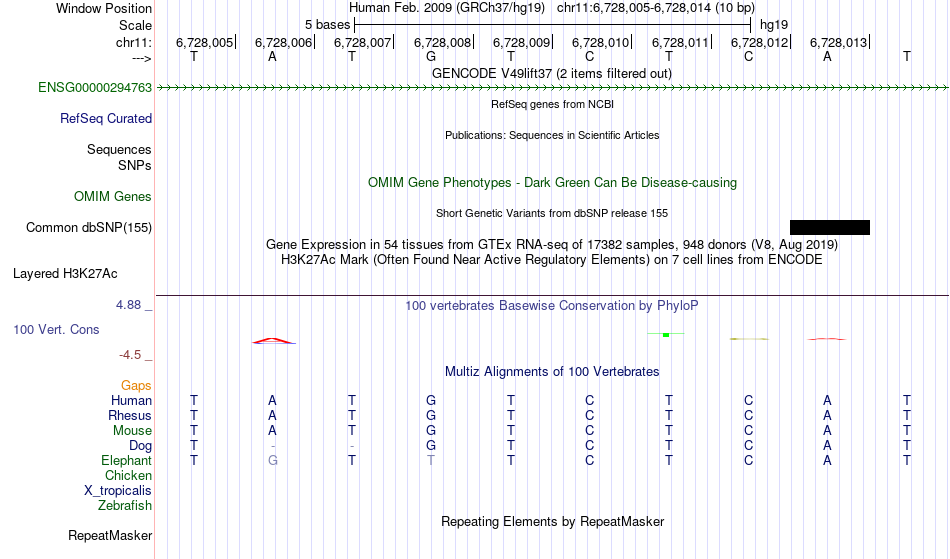Viewport: 950px width, 559px height.
Task: Click Repeating Elements by RepeatMasker title
Action: [553, 522]
